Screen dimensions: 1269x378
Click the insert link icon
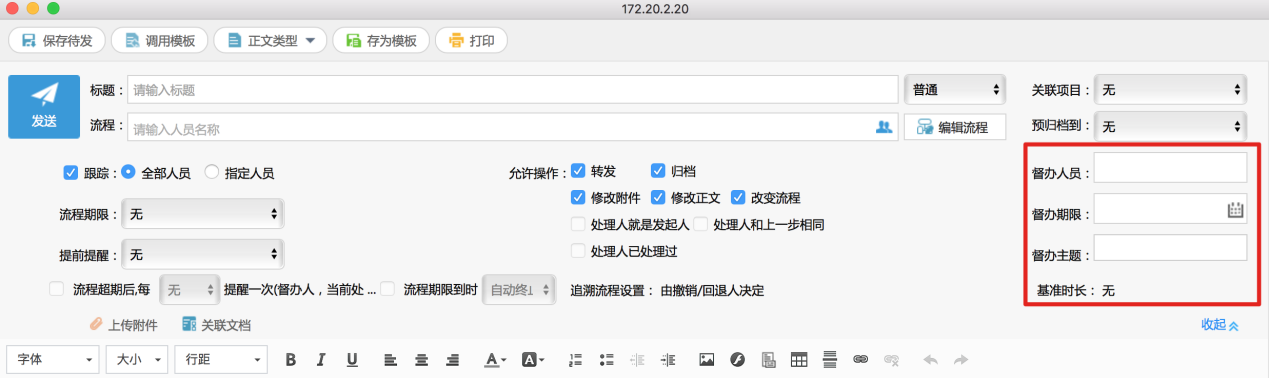pos(860,359)
